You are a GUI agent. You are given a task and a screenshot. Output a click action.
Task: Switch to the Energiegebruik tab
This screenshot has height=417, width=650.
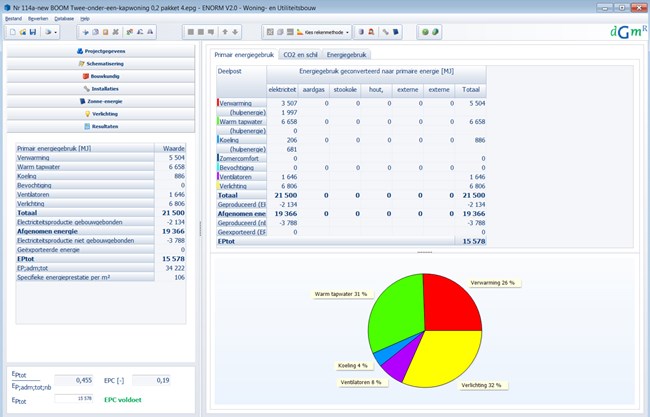(347, 55)
